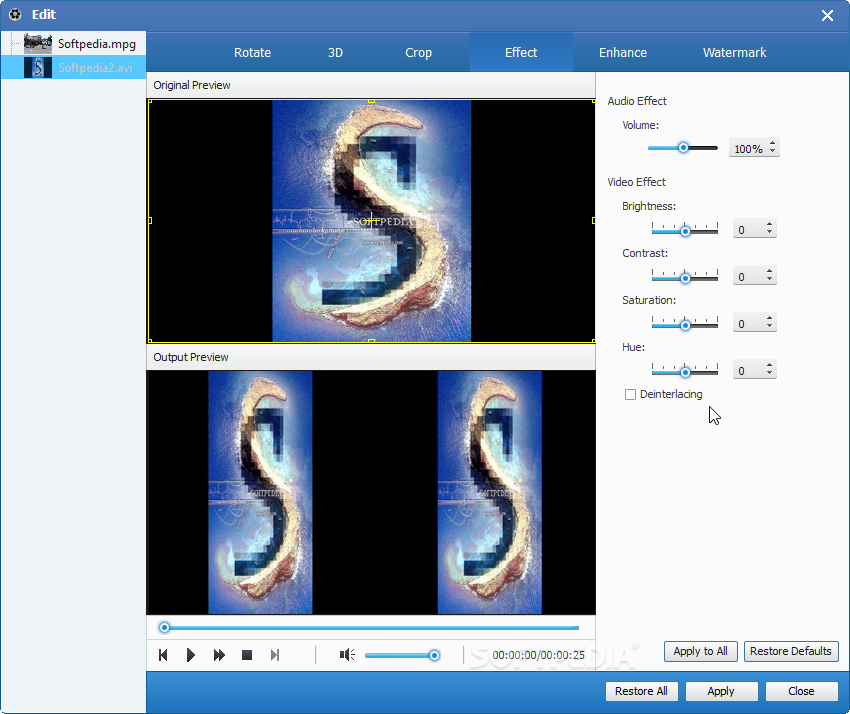The height and width of the screenshot is (714, 850).
Task: Switch to the 3D tab
Action: [x=335, y=53]
